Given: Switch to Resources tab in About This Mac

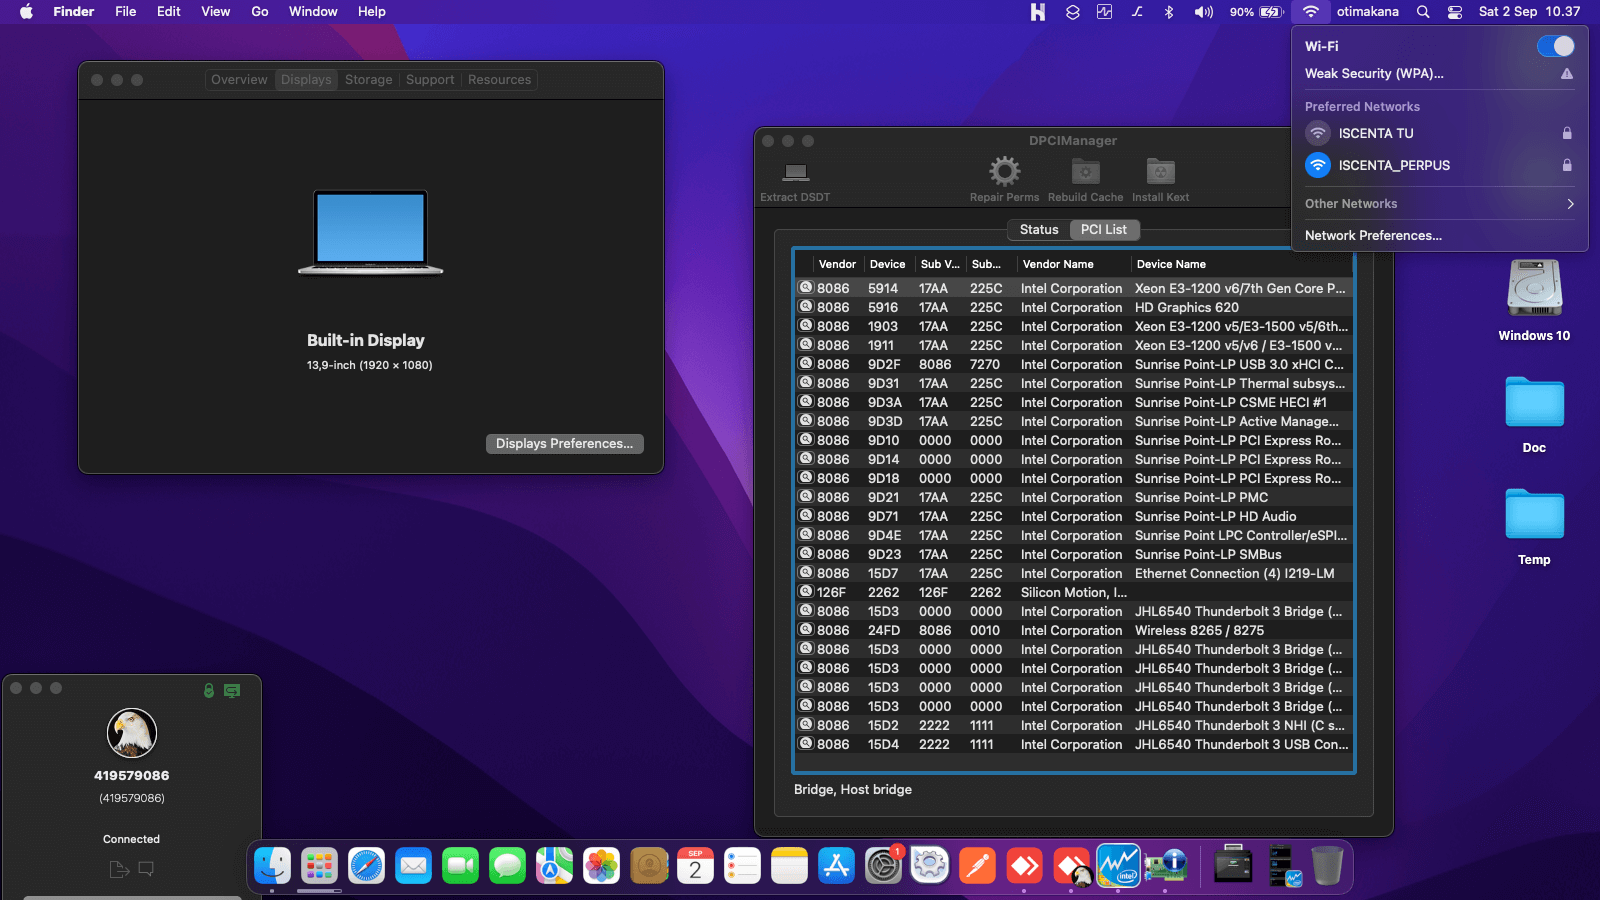Looking at the screenshot, I should [499, 80].
